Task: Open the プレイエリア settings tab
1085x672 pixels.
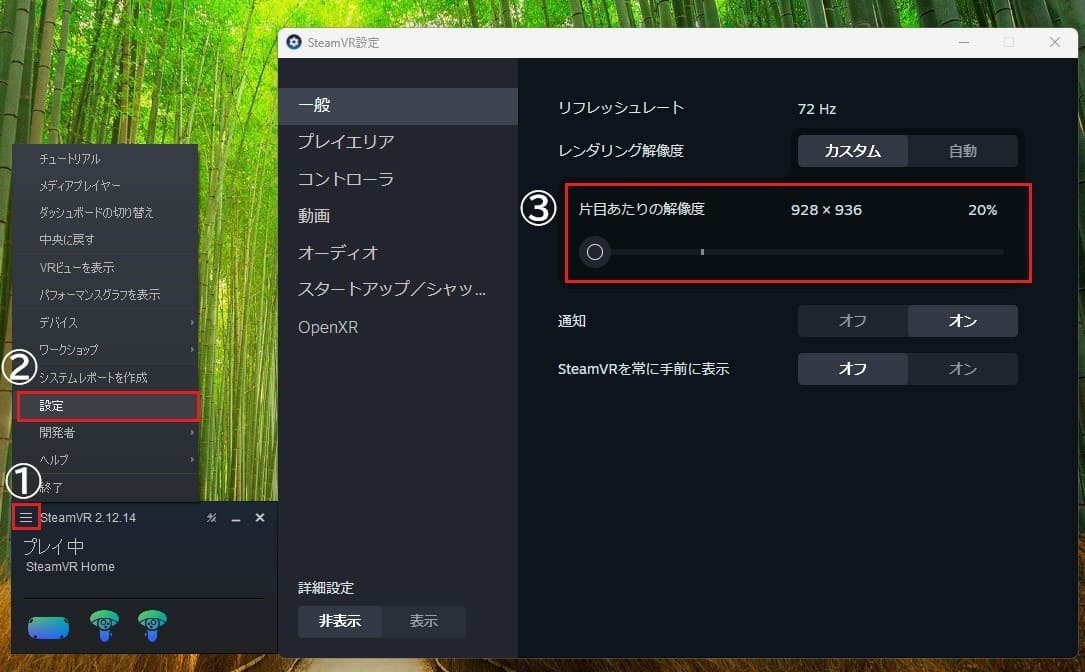Action: click(x=398, y=142)
